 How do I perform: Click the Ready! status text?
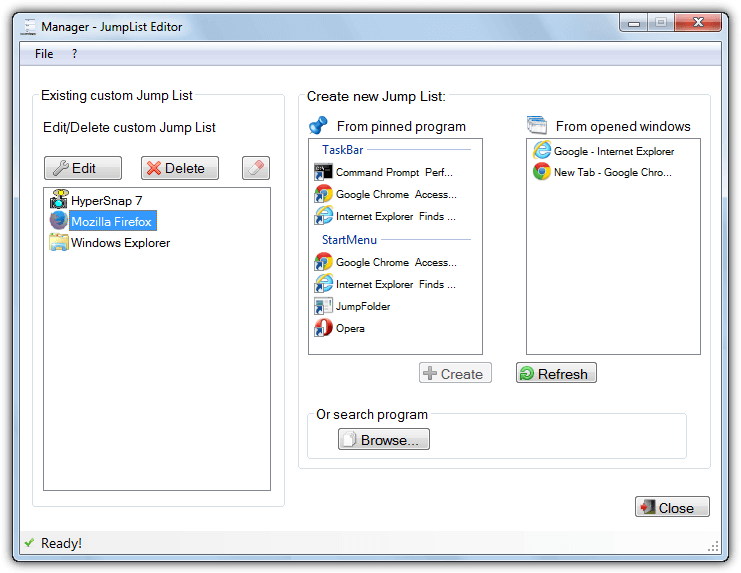(61, 543)
